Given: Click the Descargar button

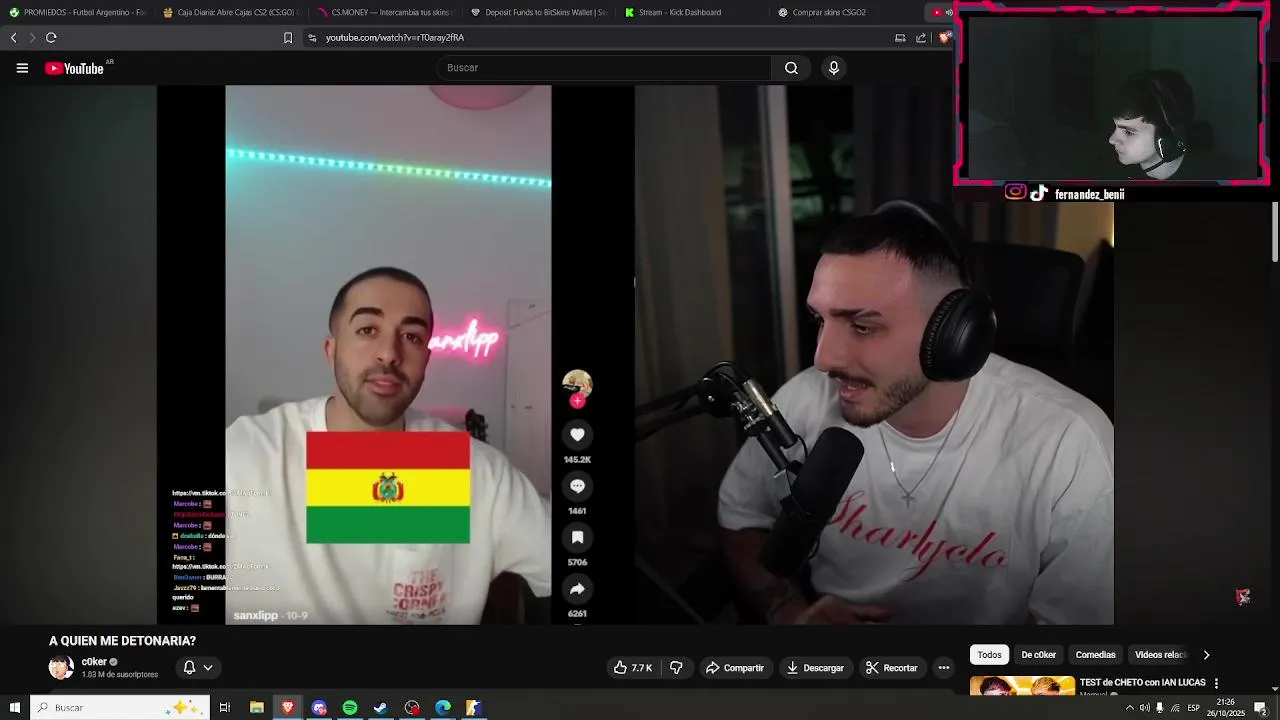Looking at the screenshot, I should pos(815,667).
